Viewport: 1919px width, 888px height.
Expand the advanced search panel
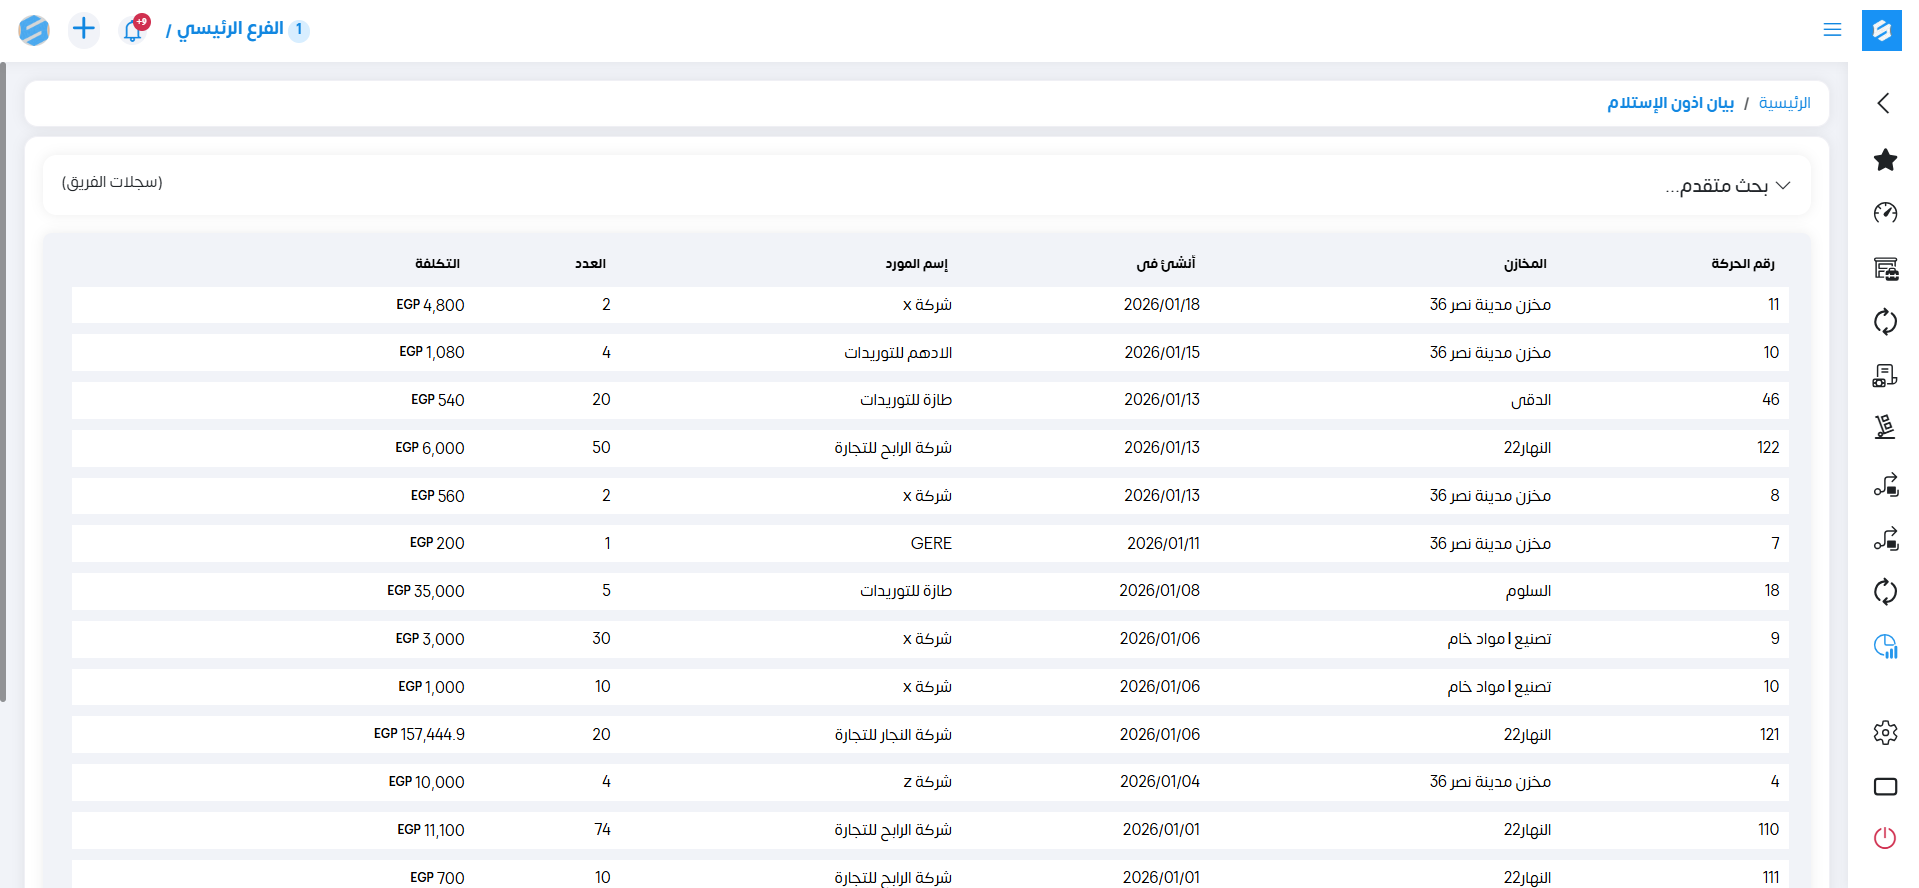1727,186
